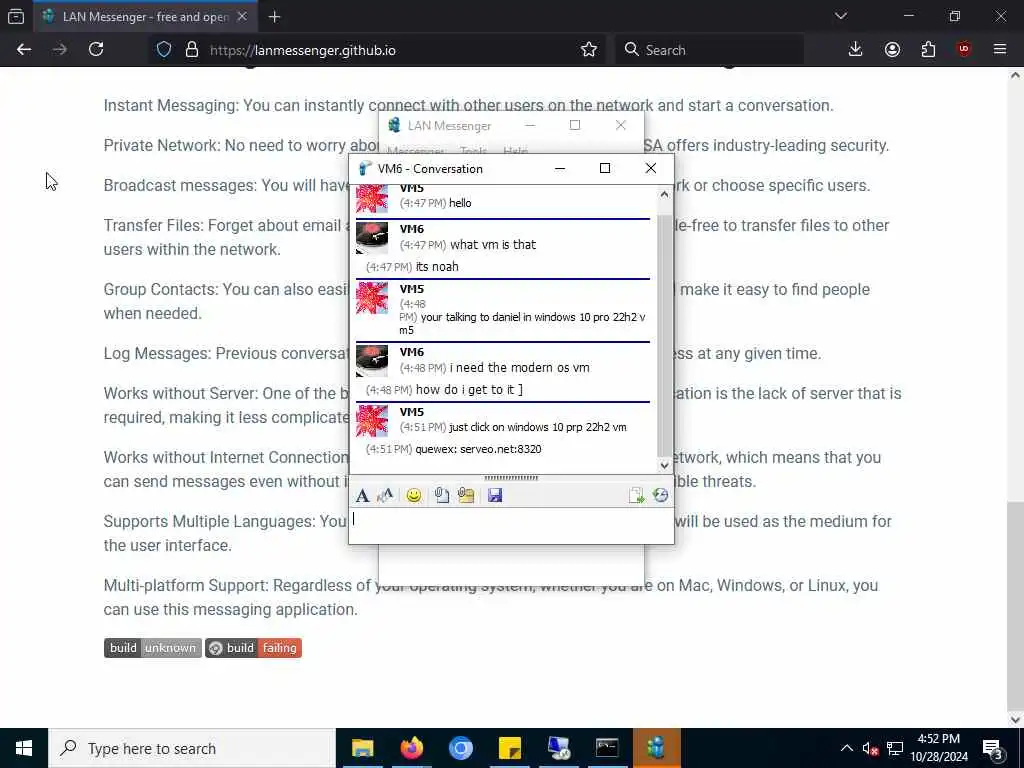The height and width of the screenshot is (768, 1024).
Task: Click the scroll up arrow in the conversation log
Action: click(x=664, y=194)
